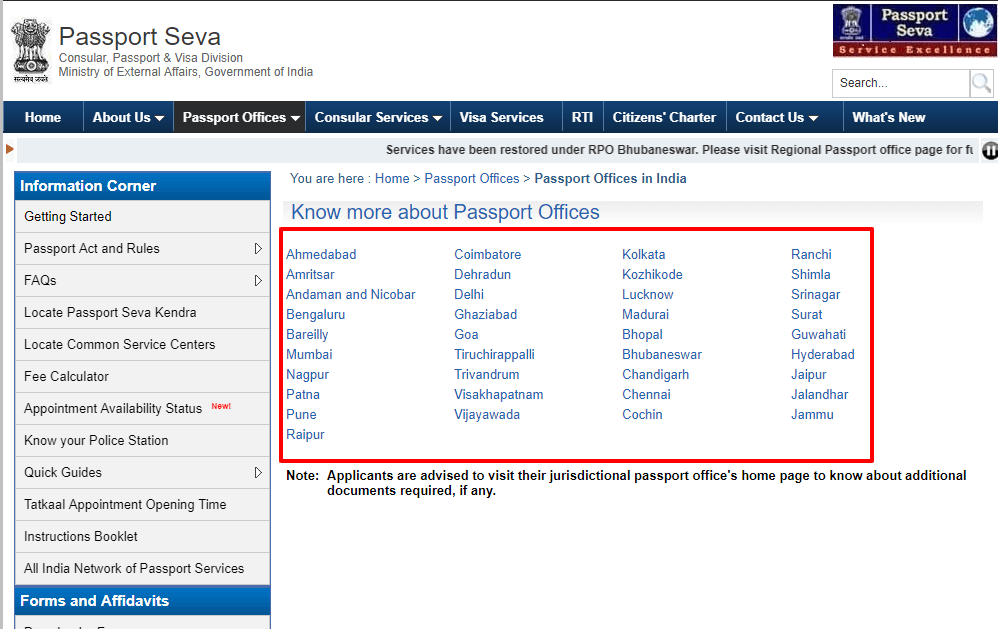Expand Passport Act and Rules submenu
Viewport: 998px width, 629px height.
coord(258,248)
